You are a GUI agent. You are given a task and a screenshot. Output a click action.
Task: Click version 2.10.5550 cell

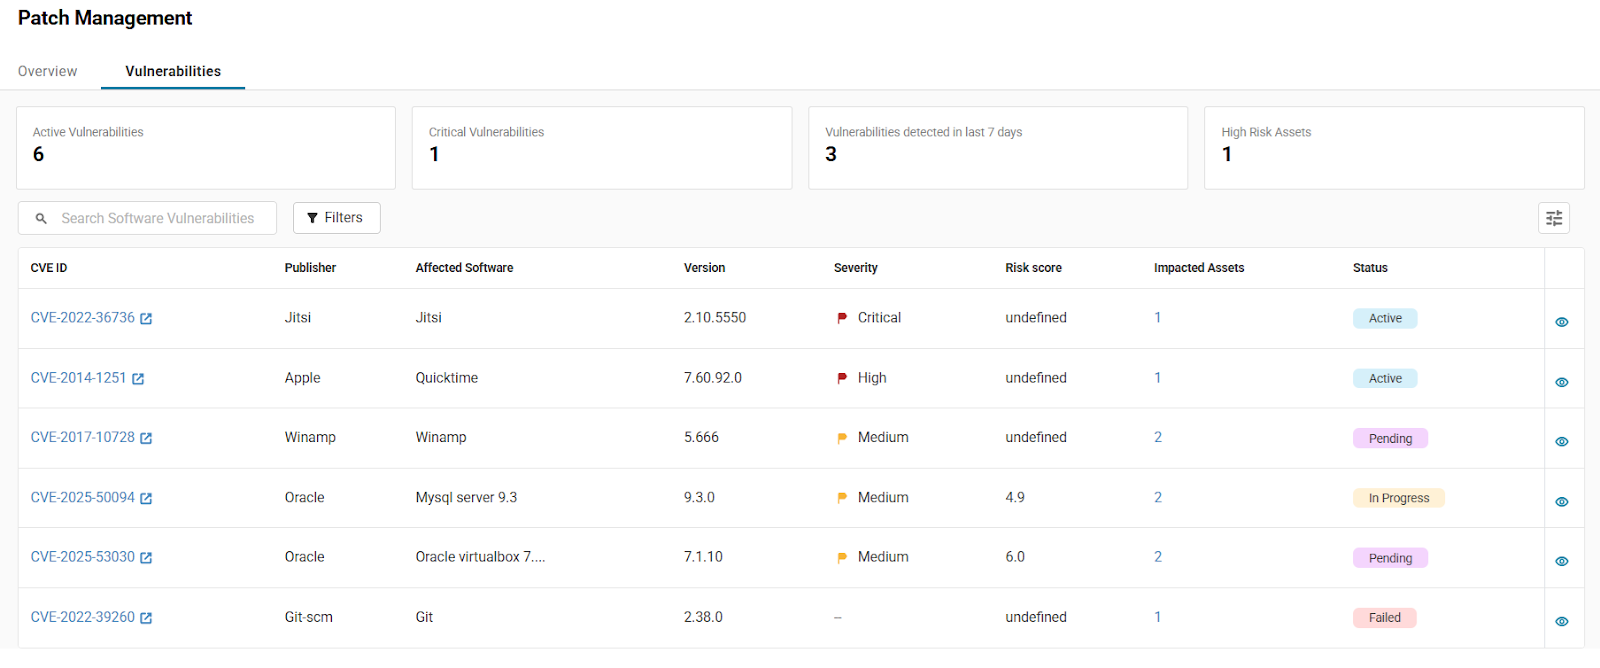click(715, 318)
